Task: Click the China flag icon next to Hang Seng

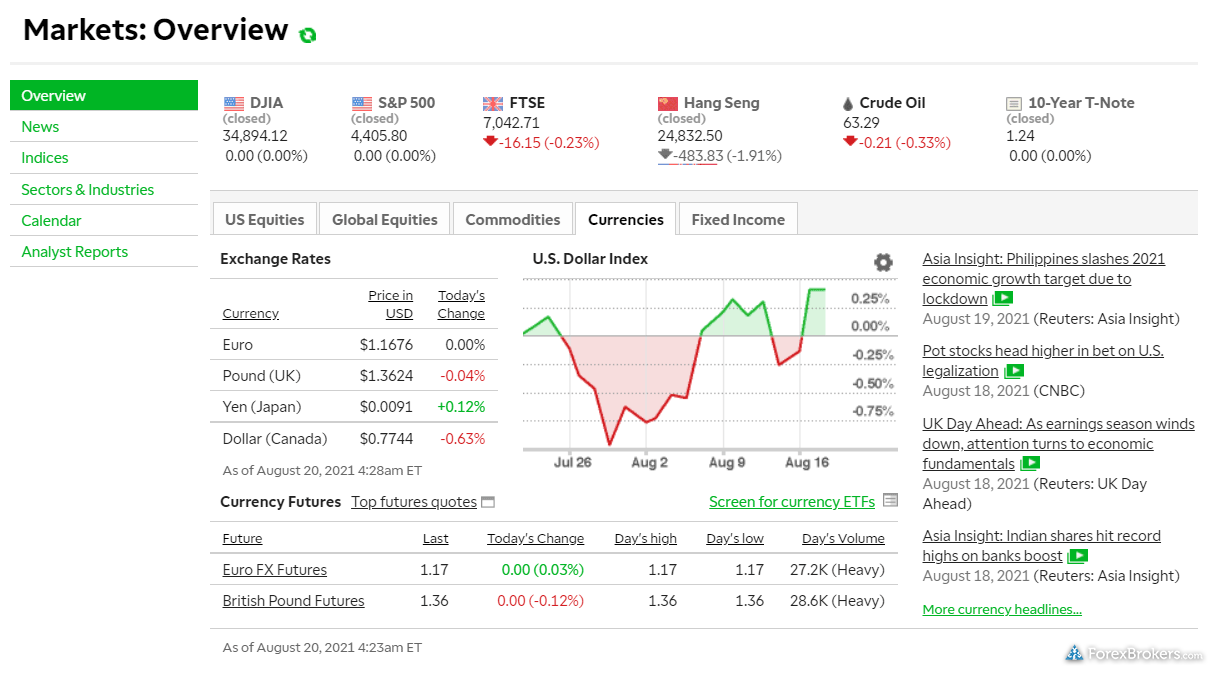Action: [668, 103]
